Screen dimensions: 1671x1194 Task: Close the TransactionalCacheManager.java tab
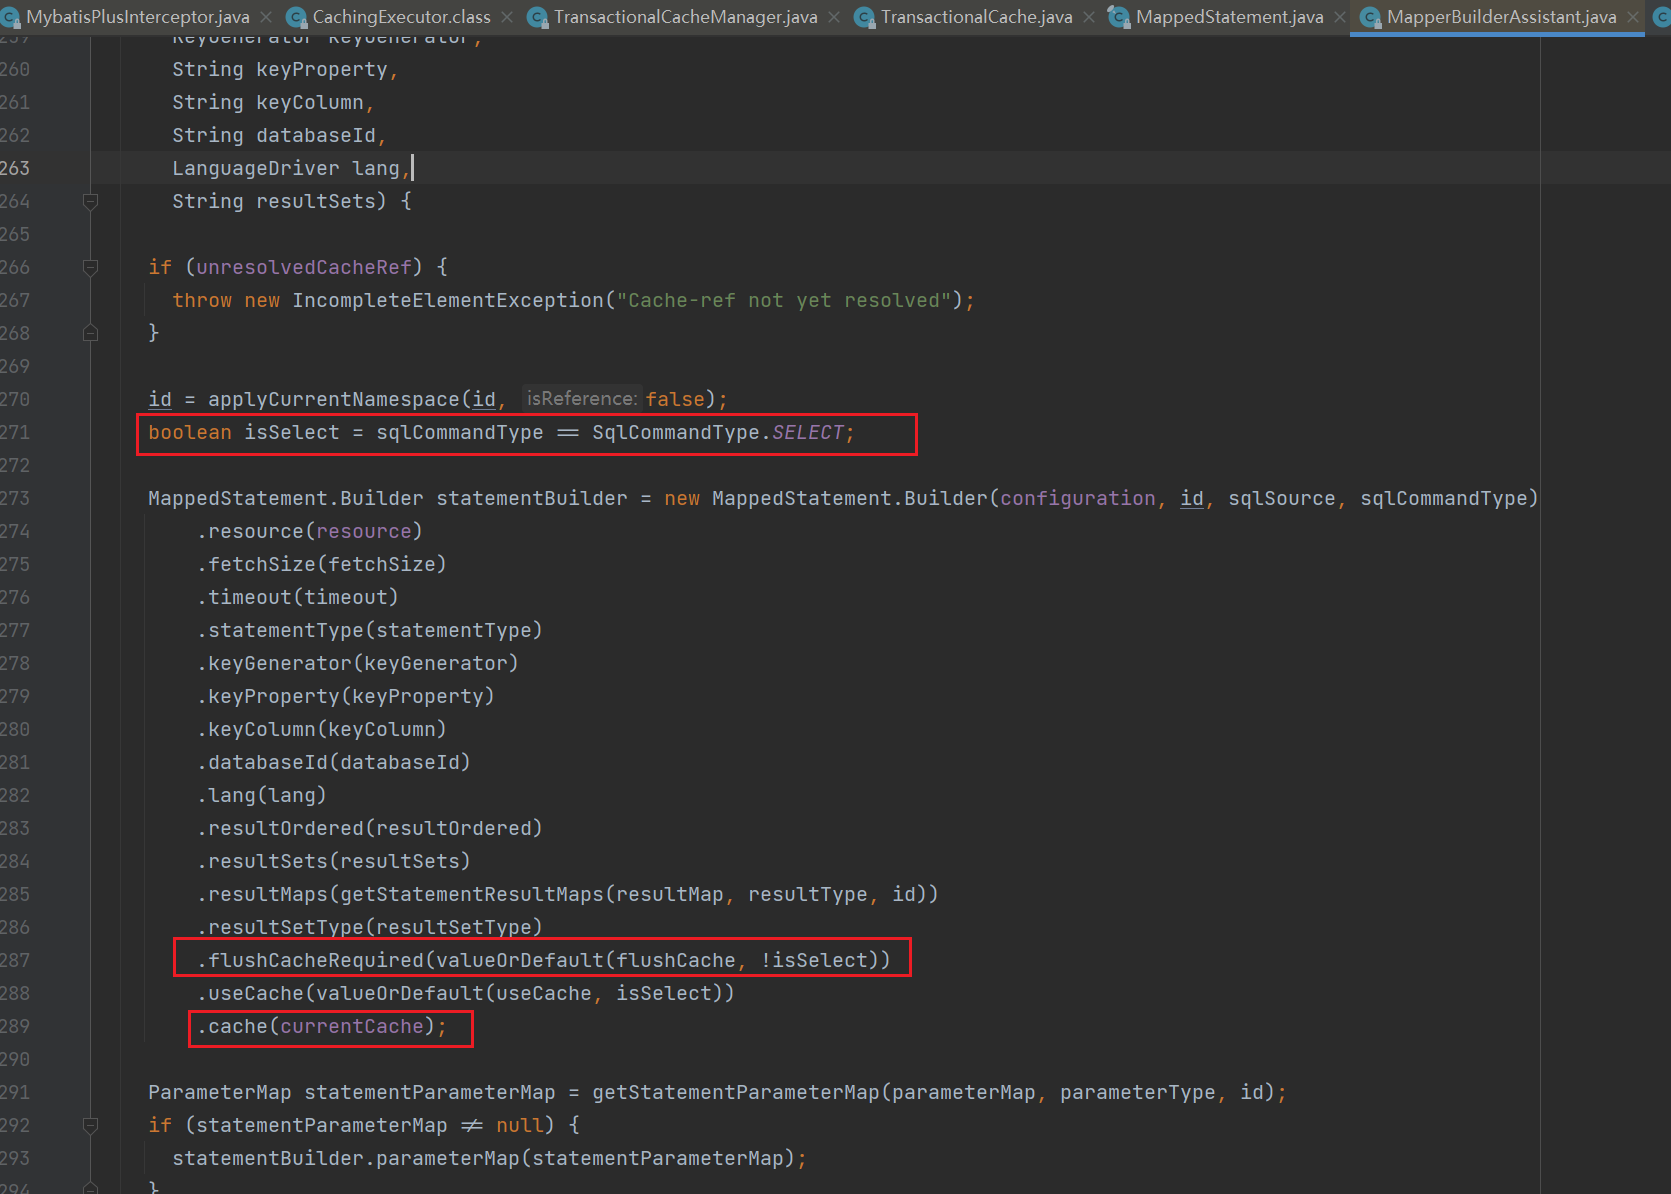pyautogui.click(x=834, y=17)
